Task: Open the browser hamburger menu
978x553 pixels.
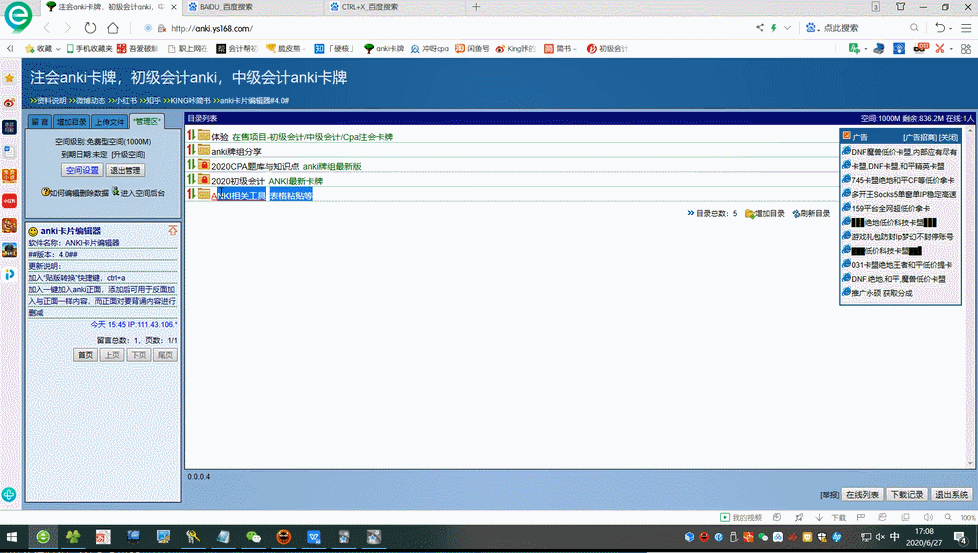Action: [966, 28]
